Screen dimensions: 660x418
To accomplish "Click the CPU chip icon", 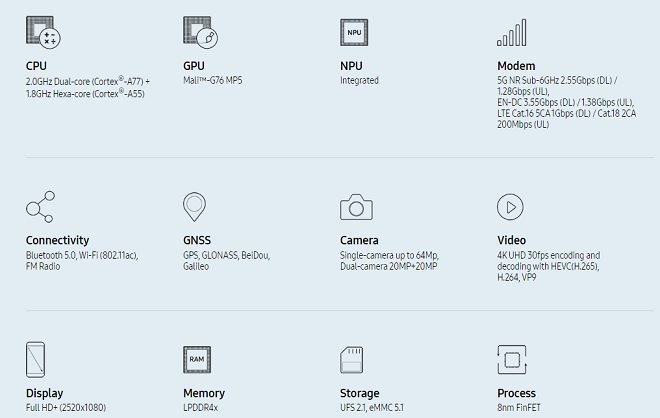I will [x=43, y=32].
